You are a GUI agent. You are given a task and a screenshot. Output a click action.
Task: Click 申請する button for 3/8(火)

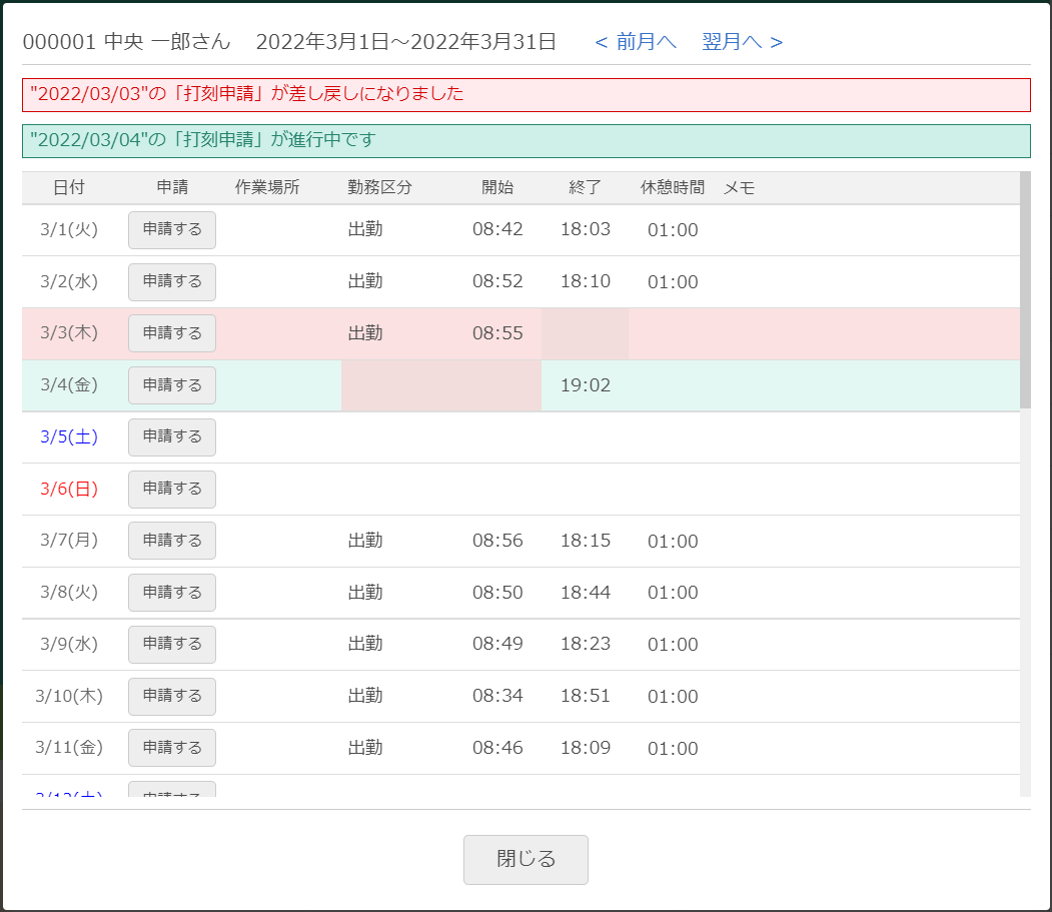click(x=172, y=593)
